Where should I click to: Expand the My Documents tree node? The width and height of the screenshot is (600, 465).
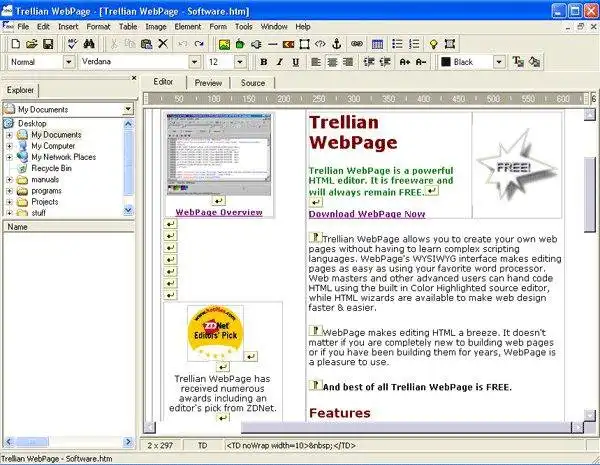(x=10, y=135)
